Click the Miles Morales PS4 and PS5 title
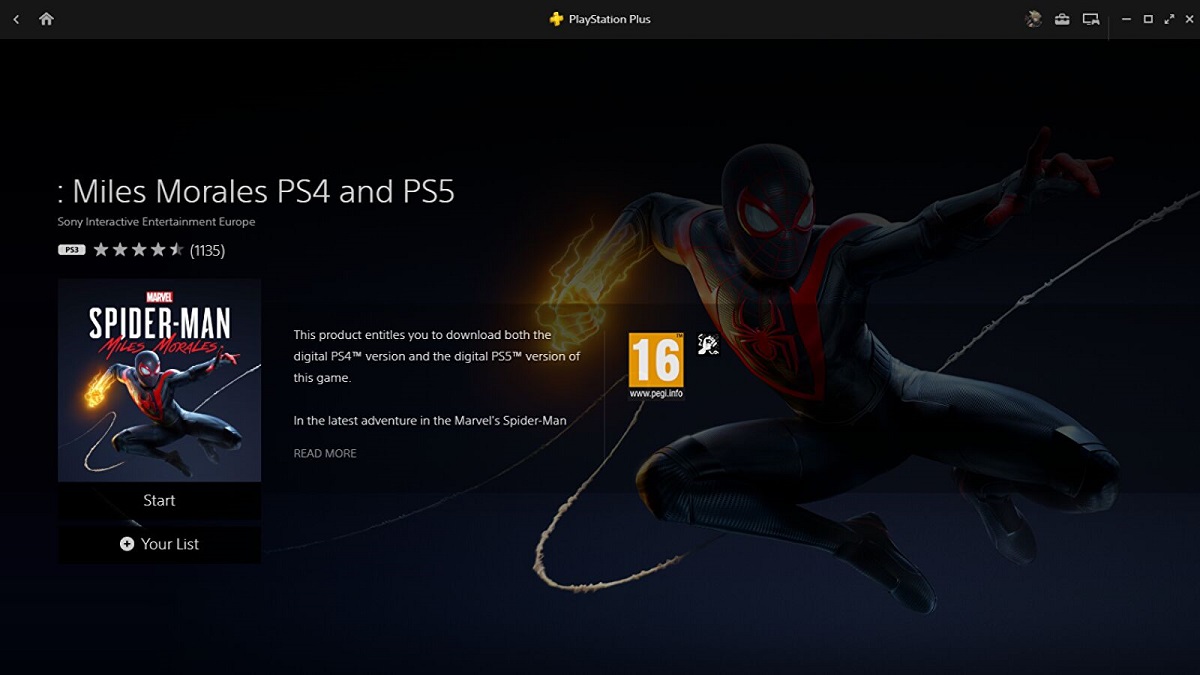The height and width of the screenshot is (675, 1200). pyautogui.click(x=257, y=191)
